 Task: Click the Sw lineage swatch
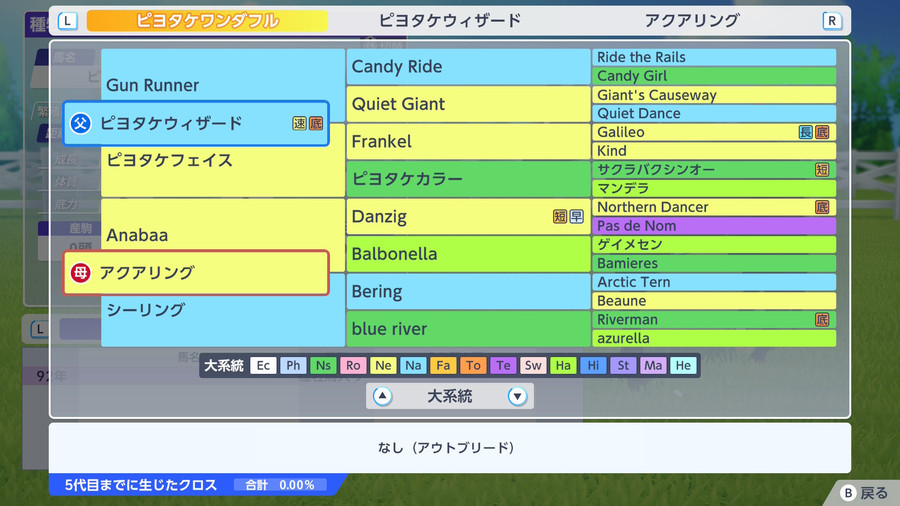pyautogui.click(x=533, y=365)
